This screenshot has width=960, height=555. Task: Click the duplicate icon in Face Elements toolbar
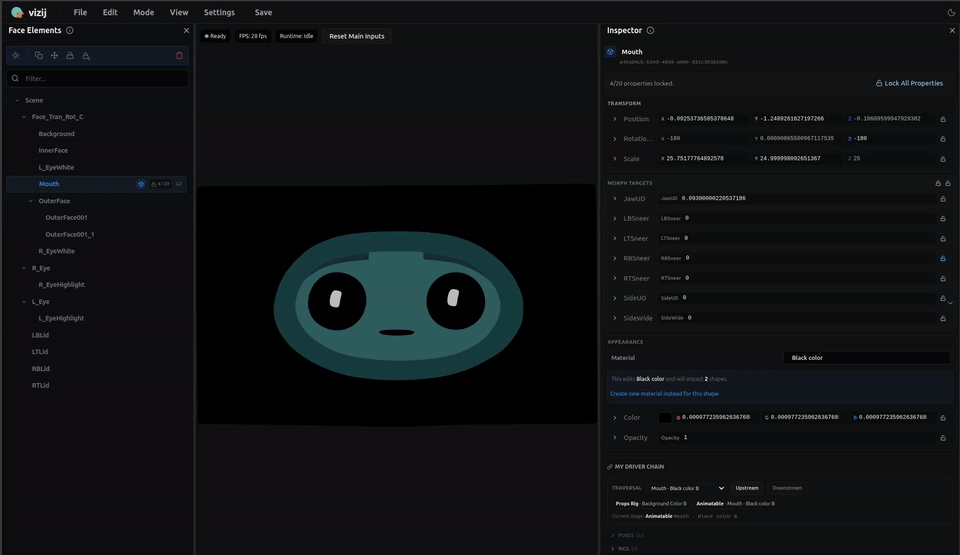[39, 56]
